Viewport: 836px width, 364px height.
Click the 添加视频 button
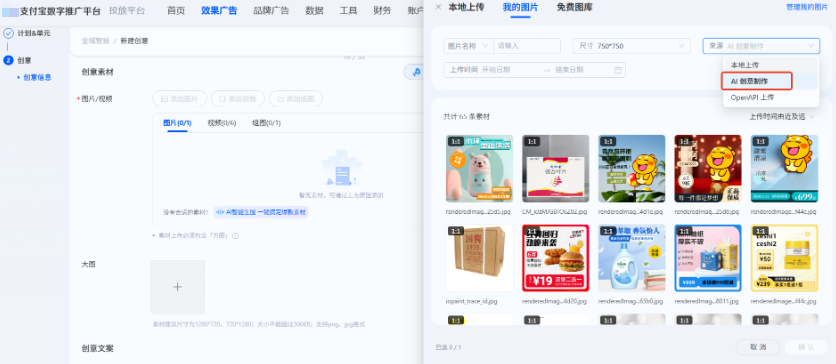tap(238, 99)
